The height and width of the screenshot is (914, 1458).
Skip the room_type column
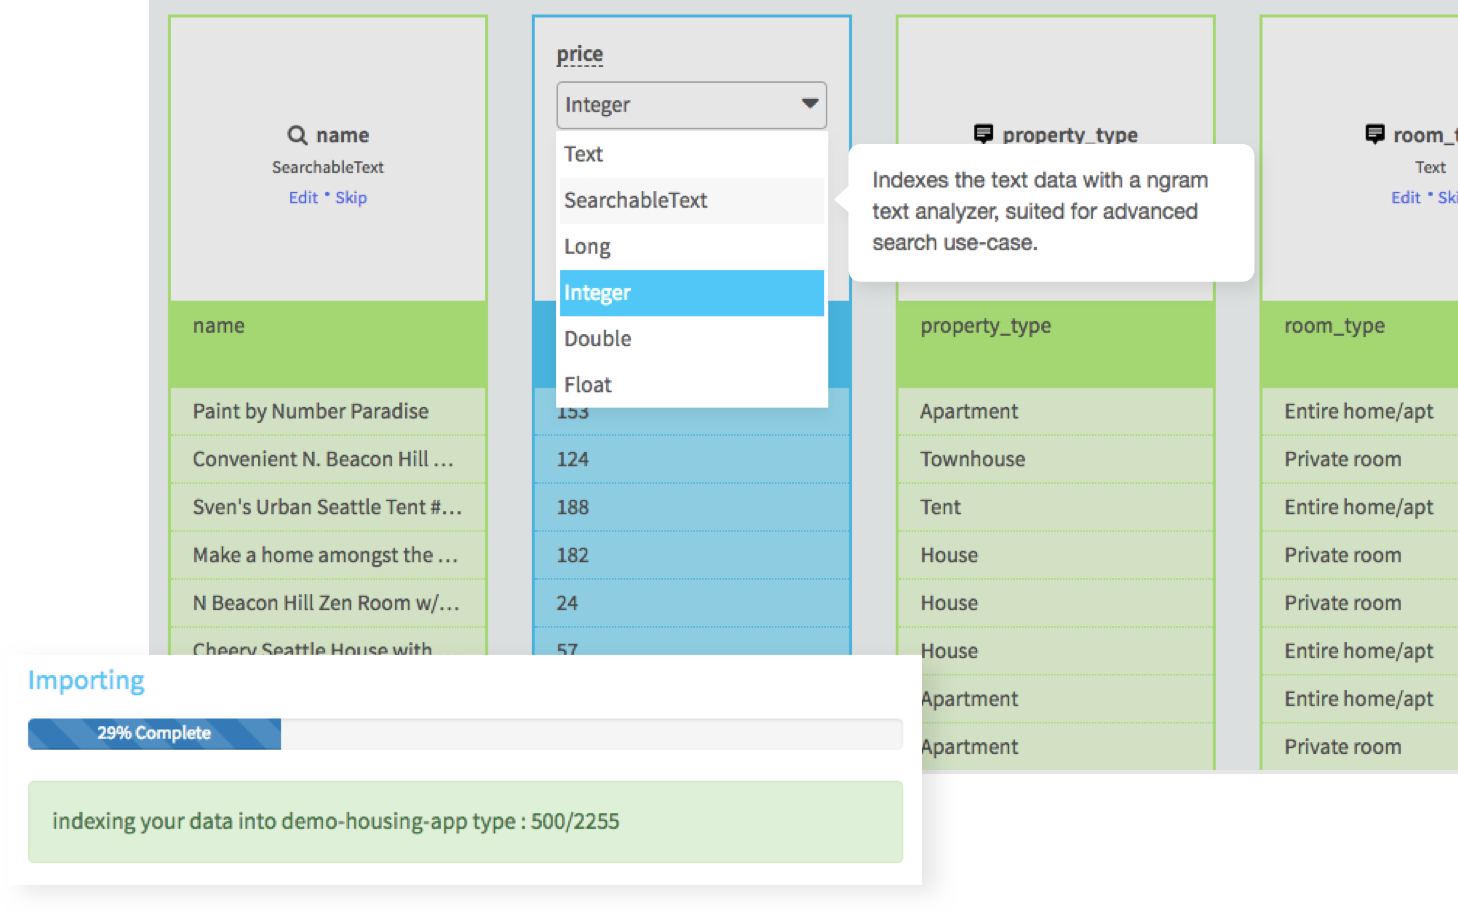pos(1449,197)
